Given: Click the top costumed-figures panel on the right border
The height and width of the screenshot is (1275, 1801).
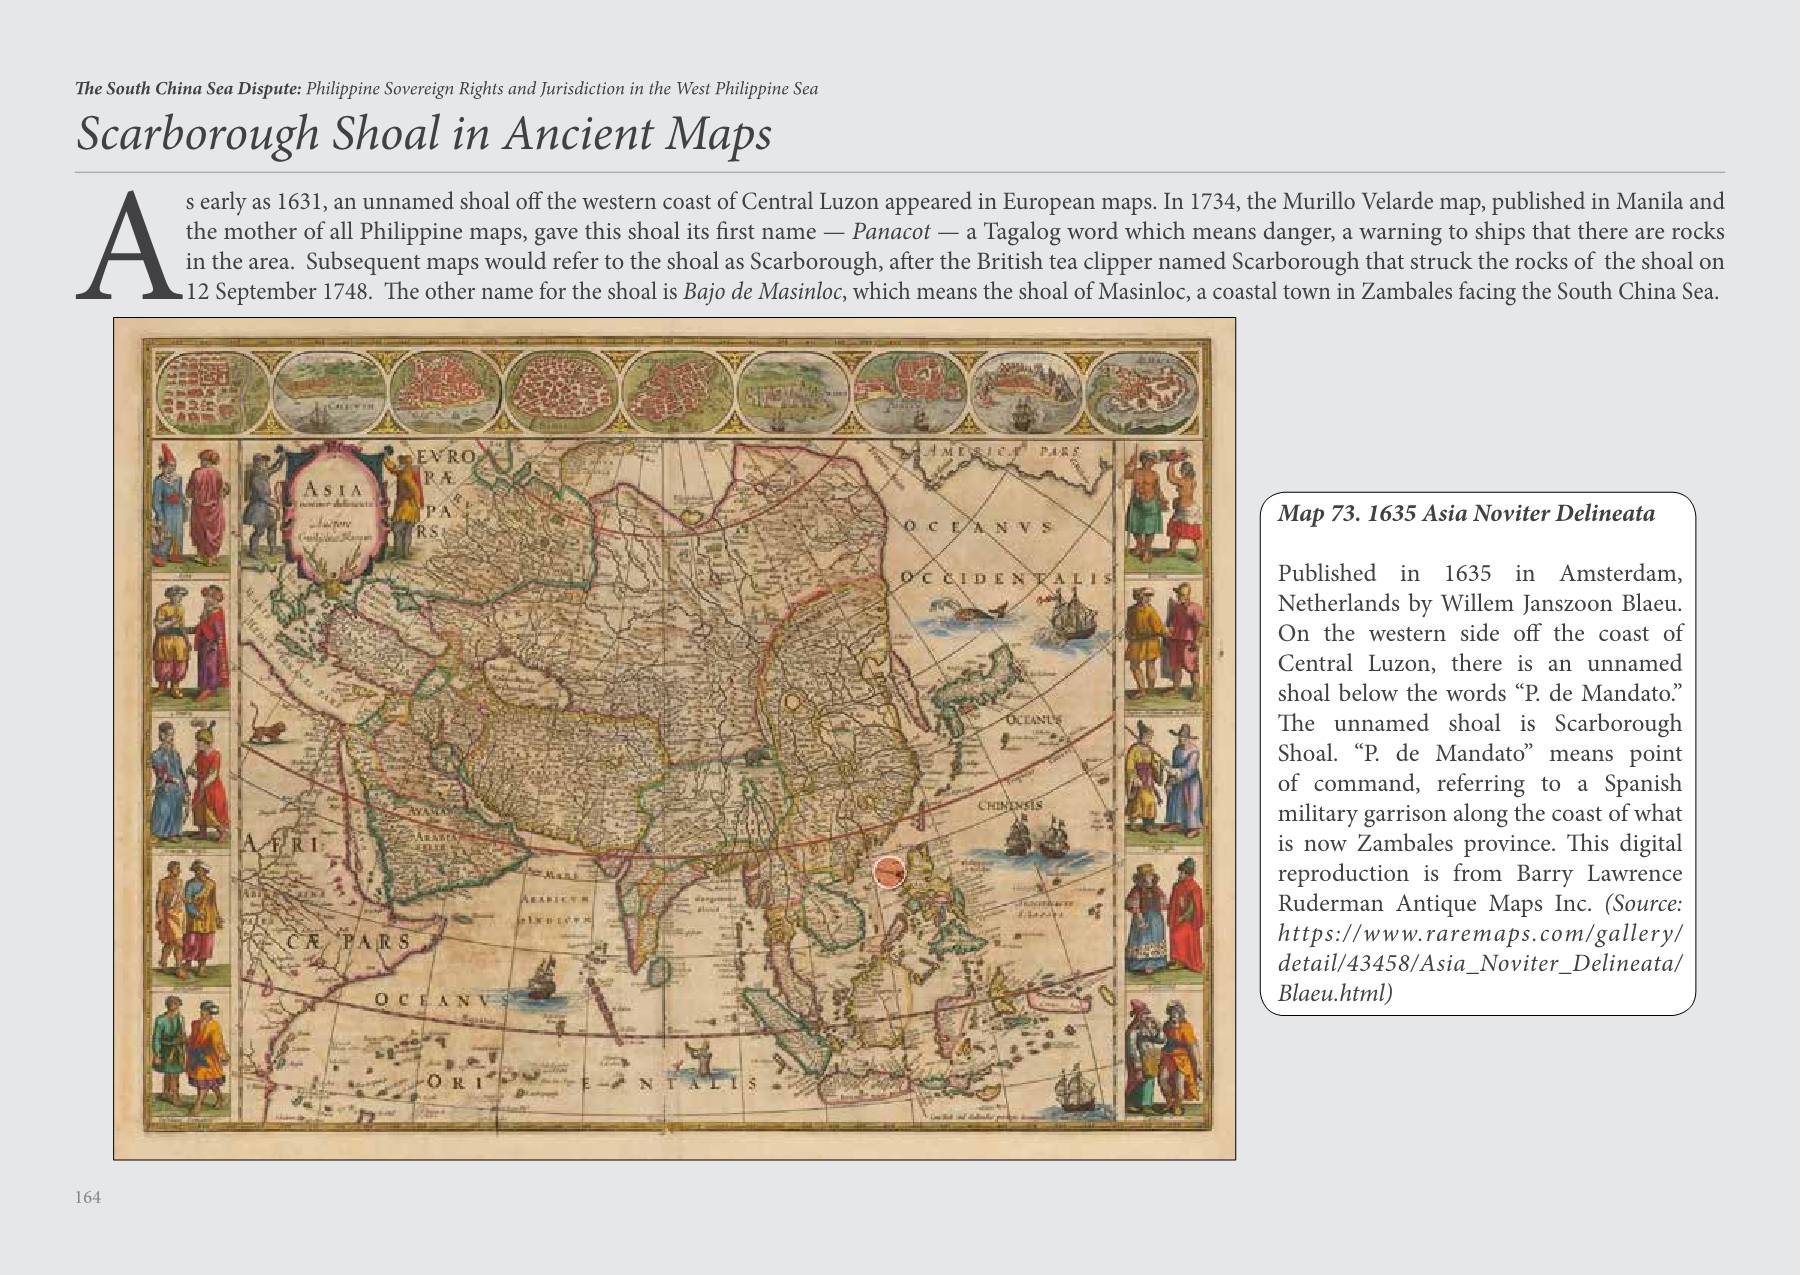Looking at the screenshot, I should click(x=1162, y=509).
